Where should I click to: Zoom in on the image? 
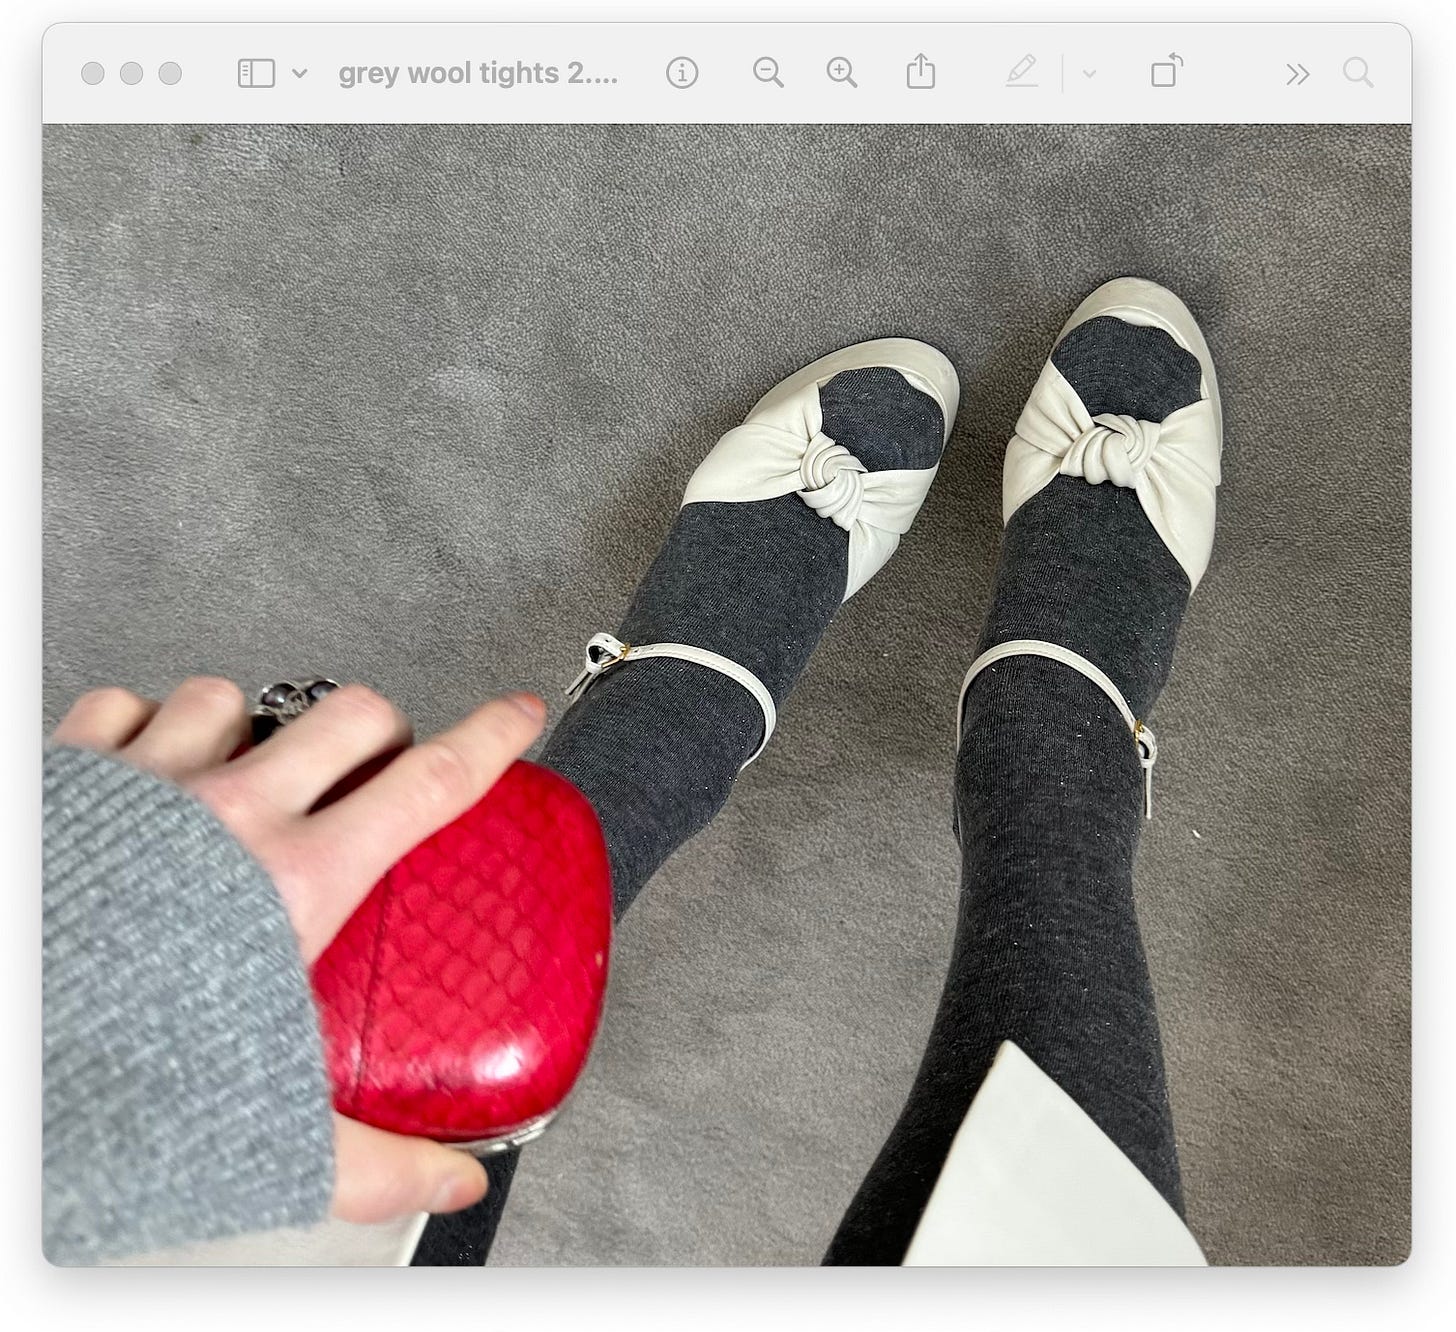point(842,73)
